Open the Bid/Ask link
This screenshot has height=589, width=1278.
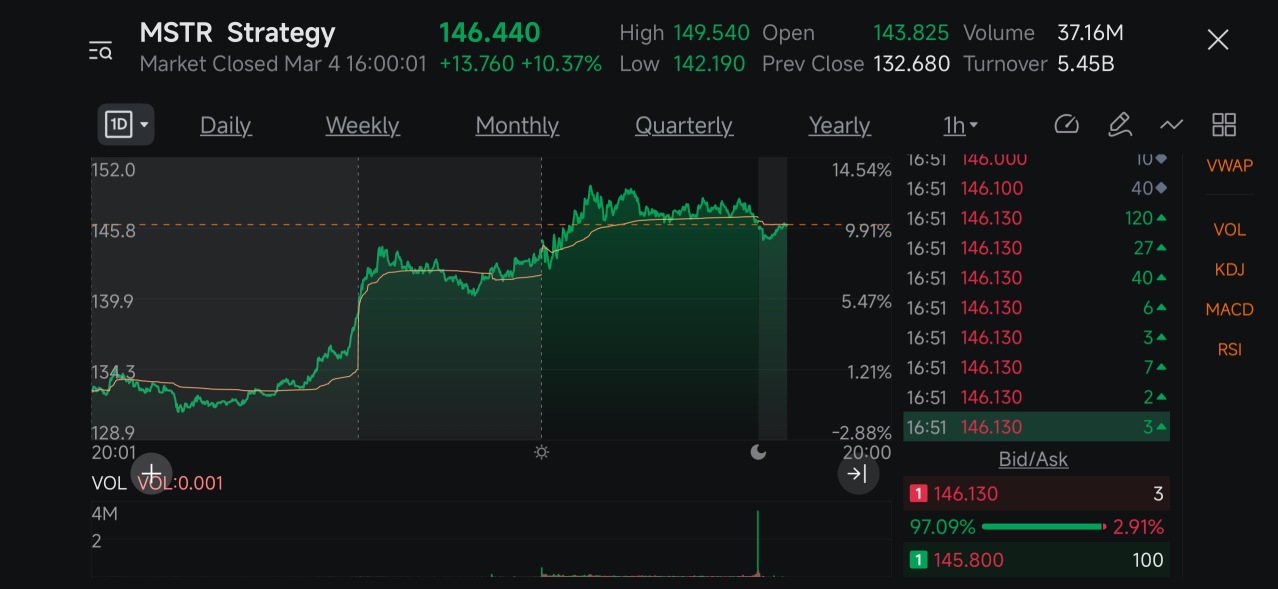click(1033, 459)
